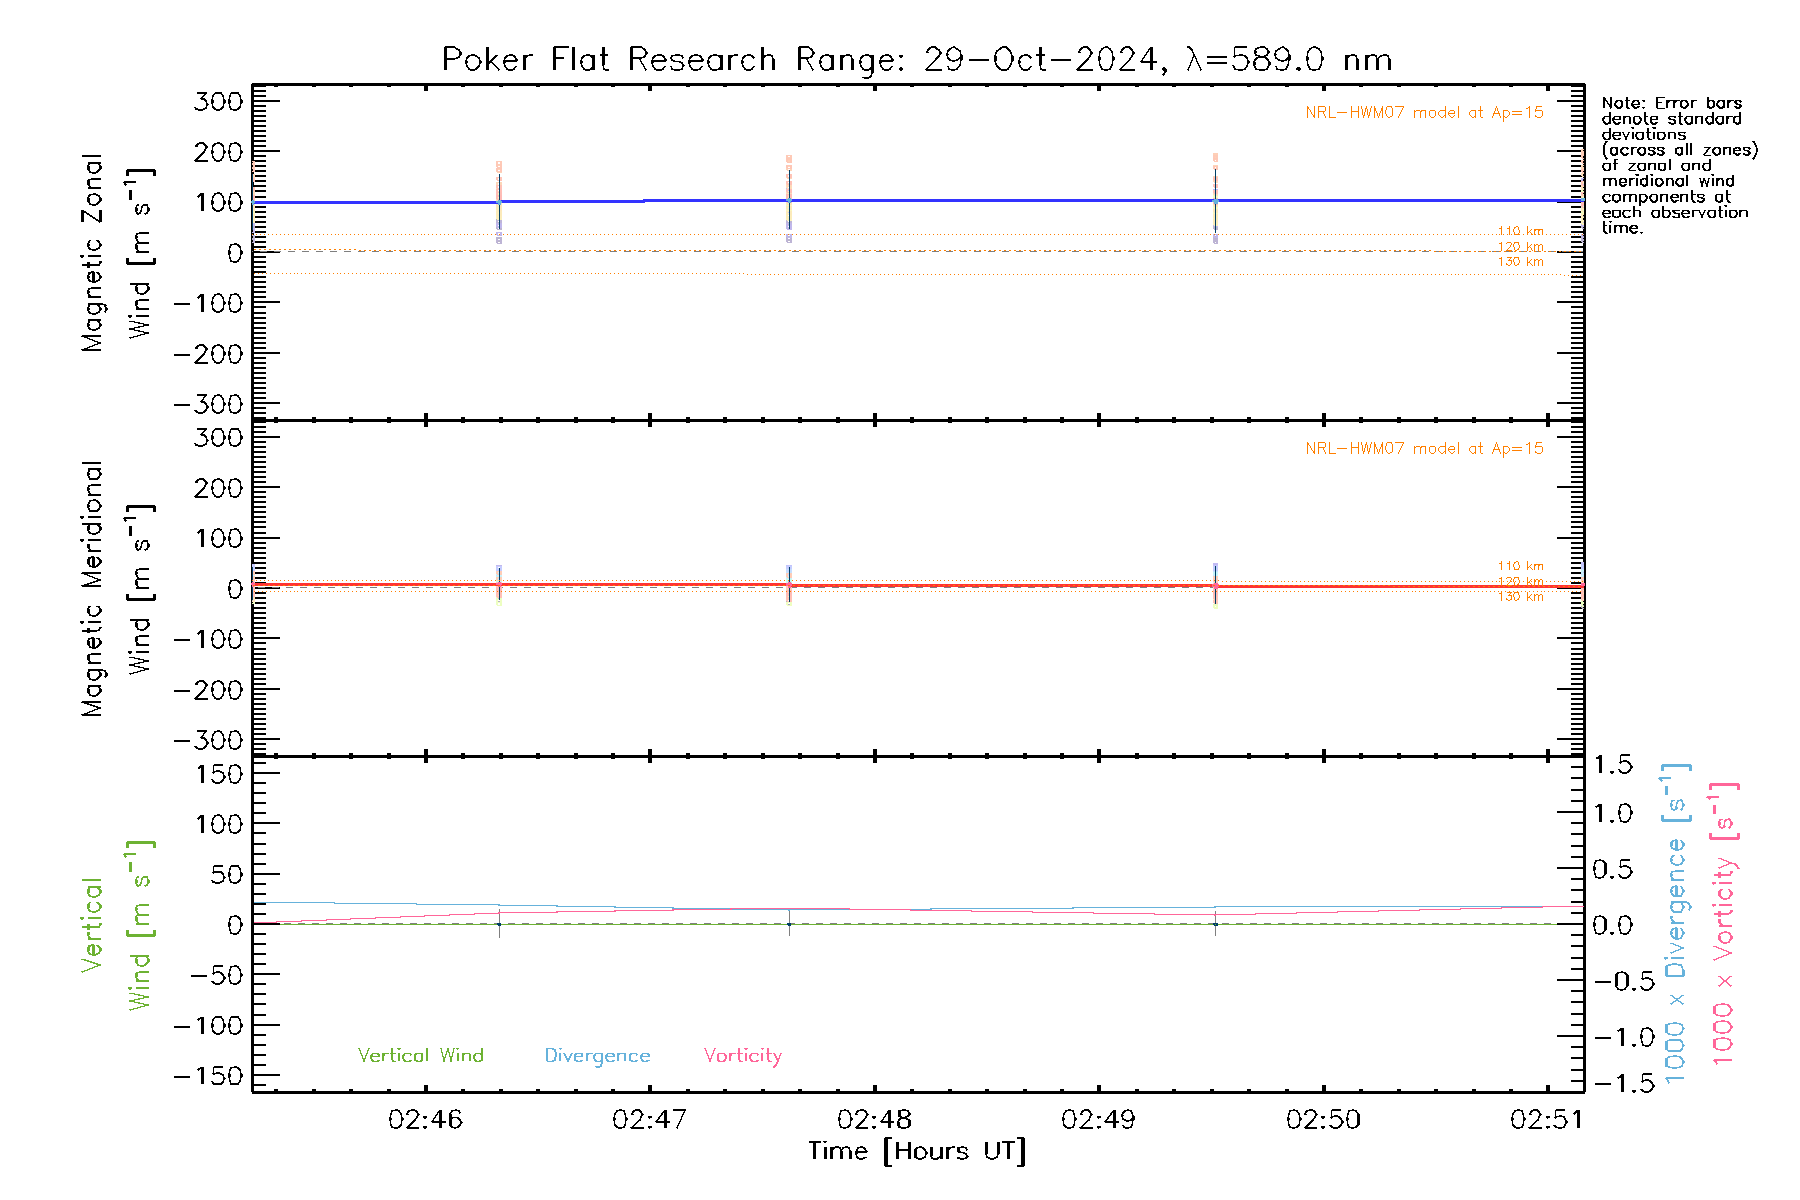Click the 02:50 time tick label
The image size is (1800, 1200).
[x=1323, y=1119]
